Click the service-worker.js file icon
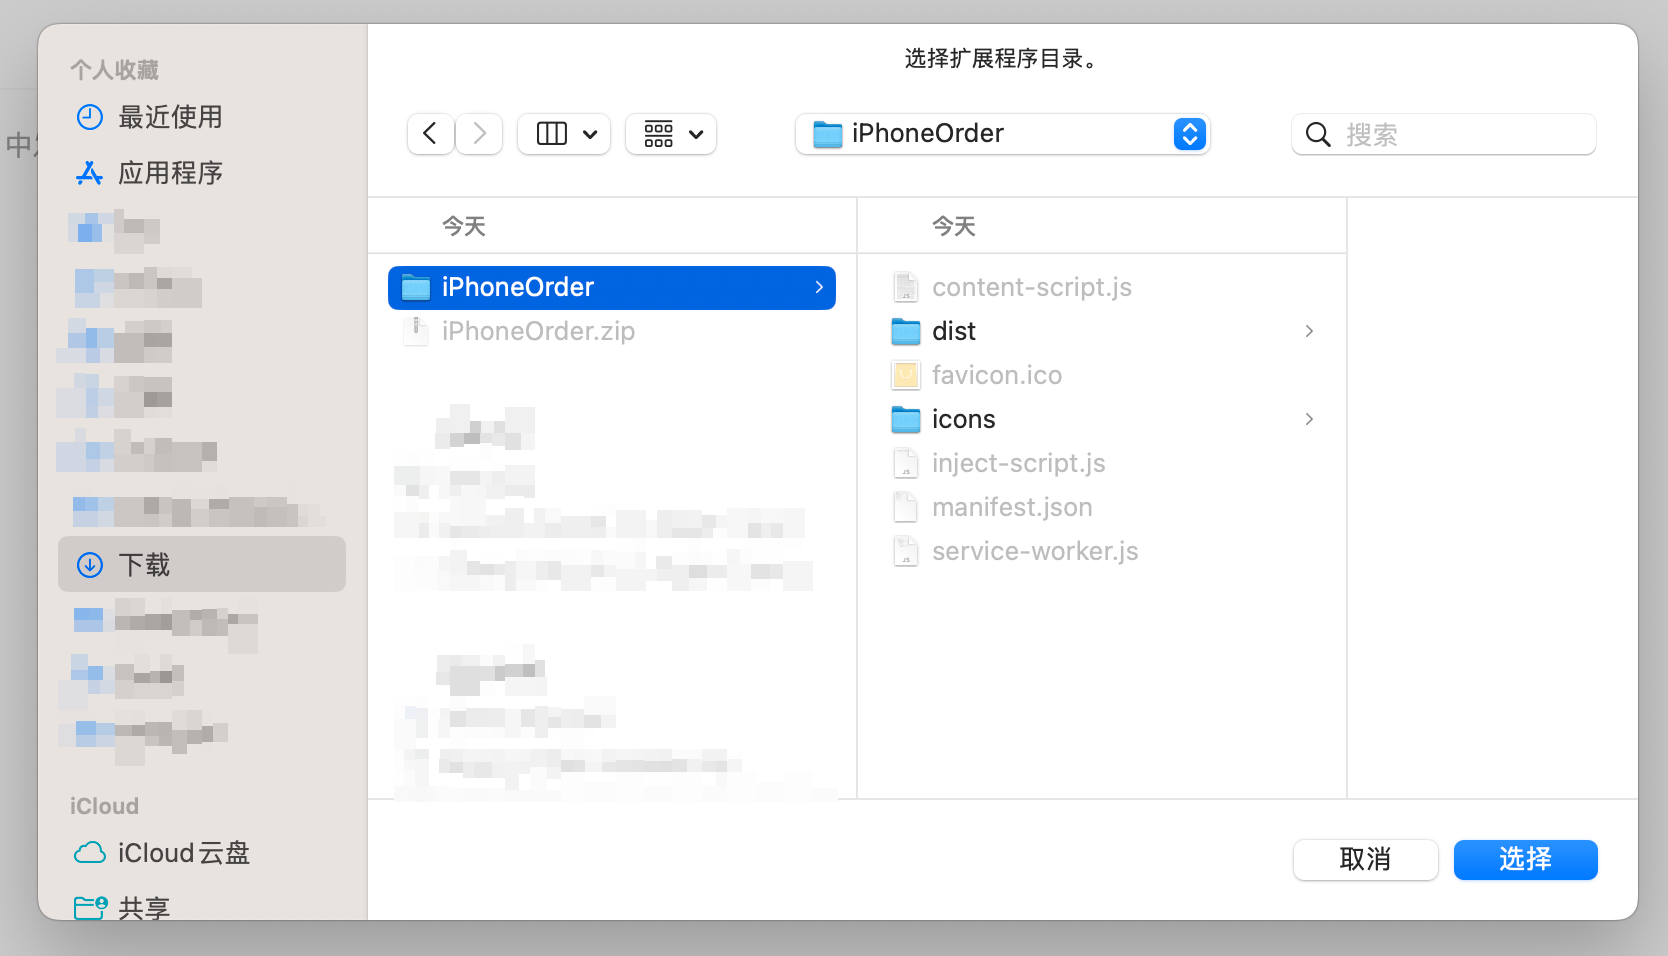 pyautogui.click(x=906, y=552)
